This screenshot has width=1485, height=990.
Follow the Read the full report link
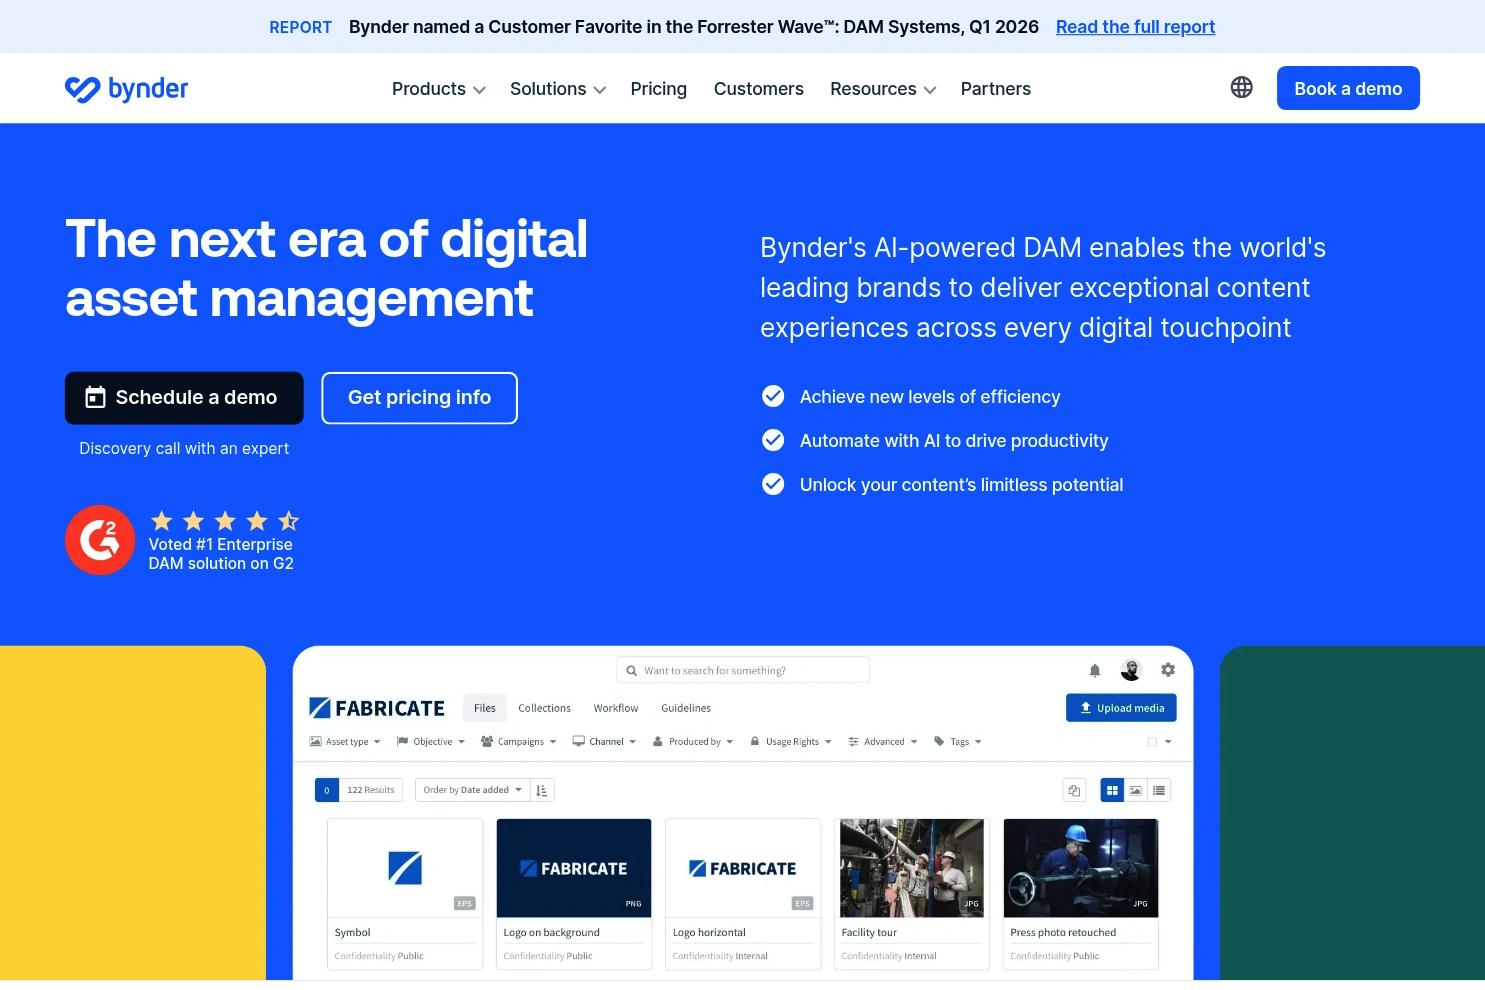coord(1135,27)
